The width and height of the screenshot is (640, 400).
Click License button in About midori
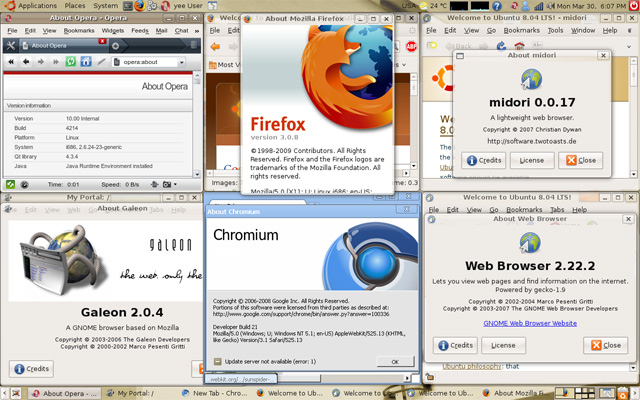(531, 160)
